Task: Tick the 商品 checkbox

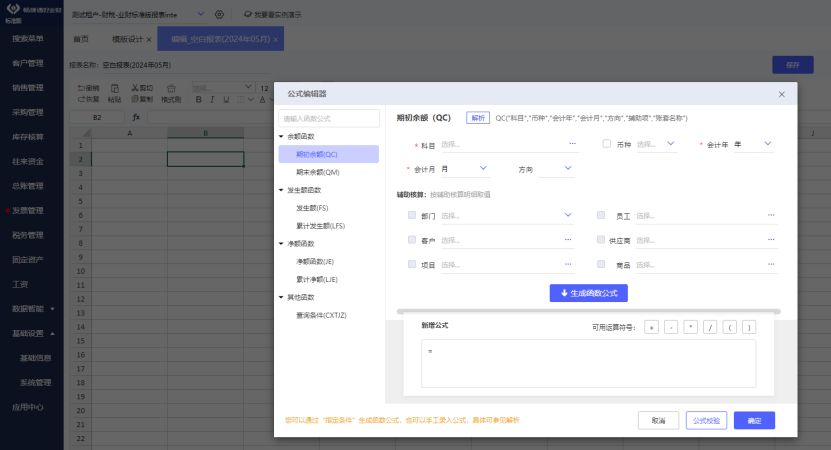Action: coord(601,264)
